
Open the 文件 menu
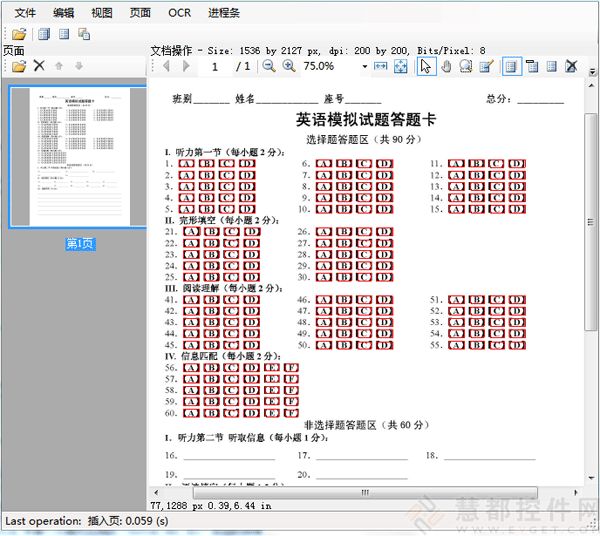click(26, 13)
